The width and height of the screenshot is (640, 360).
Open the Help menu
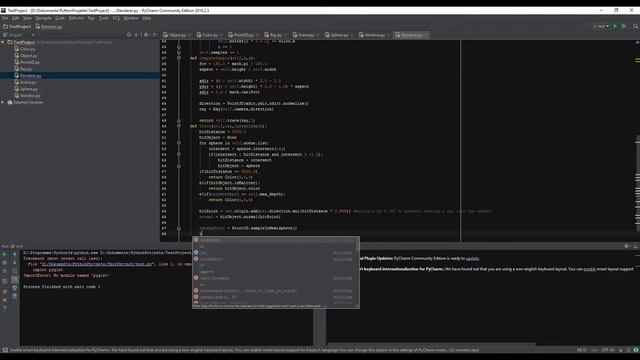click(147, 18)
